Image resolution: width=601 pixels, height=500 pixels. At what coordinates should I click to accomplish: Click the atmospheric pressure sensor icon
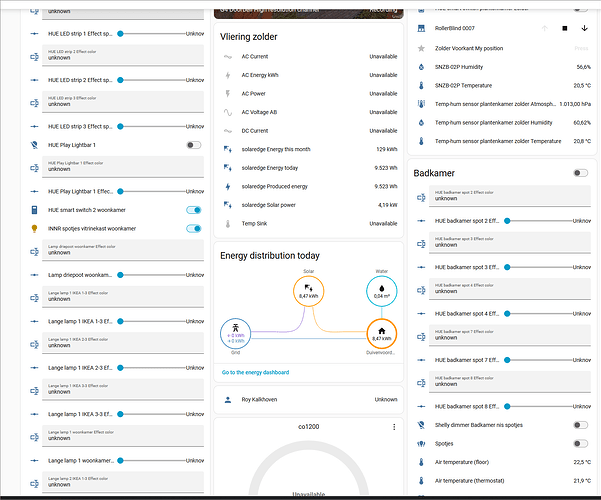421,104
